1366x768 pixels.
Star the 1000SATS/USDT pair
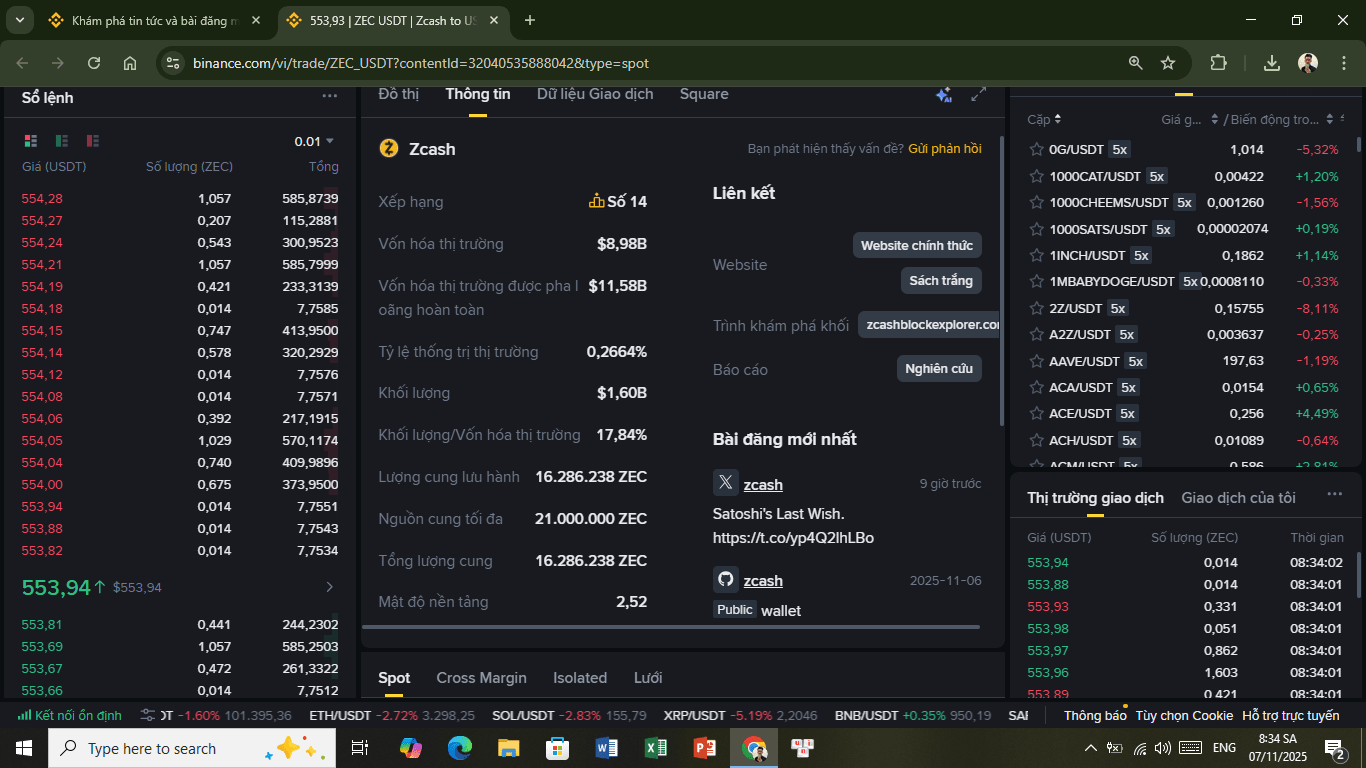tap(1037, 229)
